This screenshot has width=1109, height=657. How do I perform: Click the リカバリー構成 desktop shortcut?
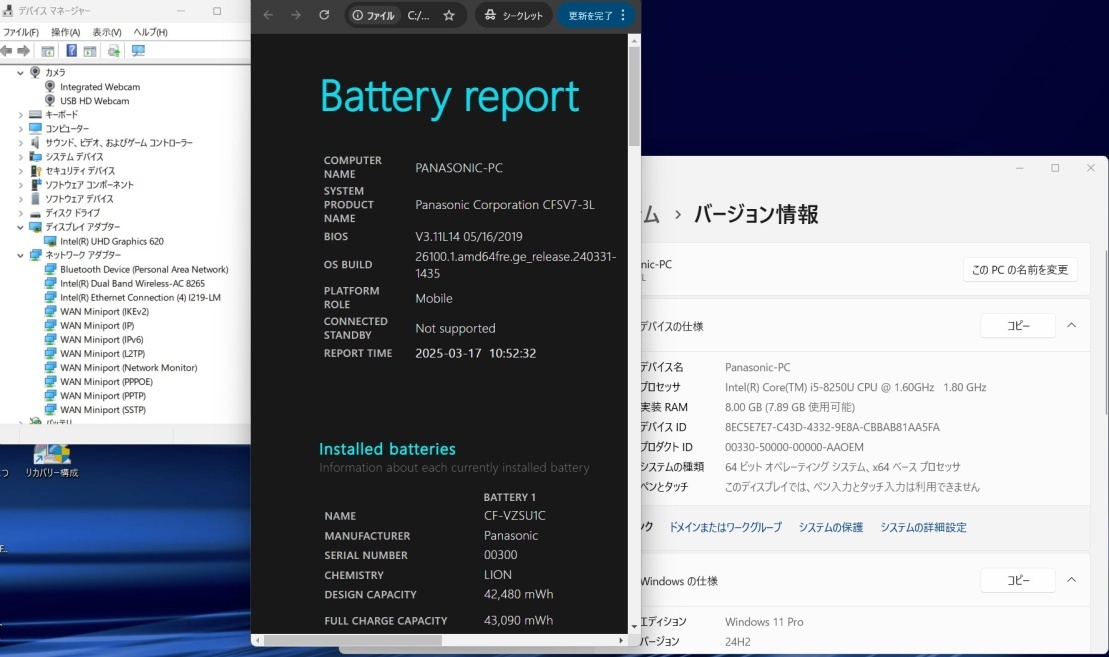click(52, 462)
